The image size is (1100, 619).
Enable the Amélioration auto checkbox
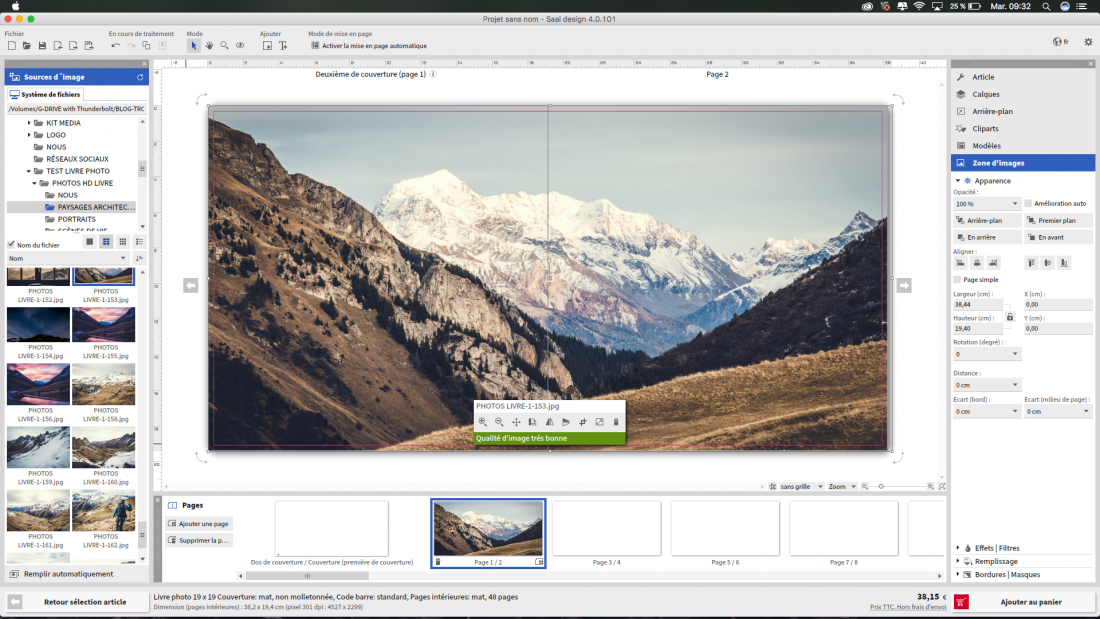[x=1029, y=203]
